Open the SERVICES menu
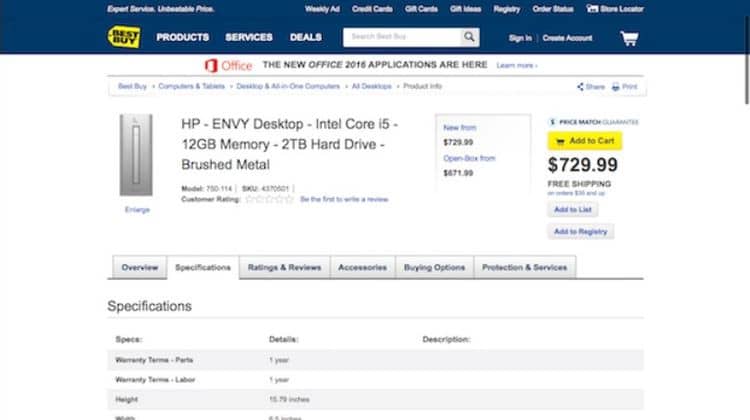Image resolution: width=750 pixels, height=420 pixels. (249, 37)
